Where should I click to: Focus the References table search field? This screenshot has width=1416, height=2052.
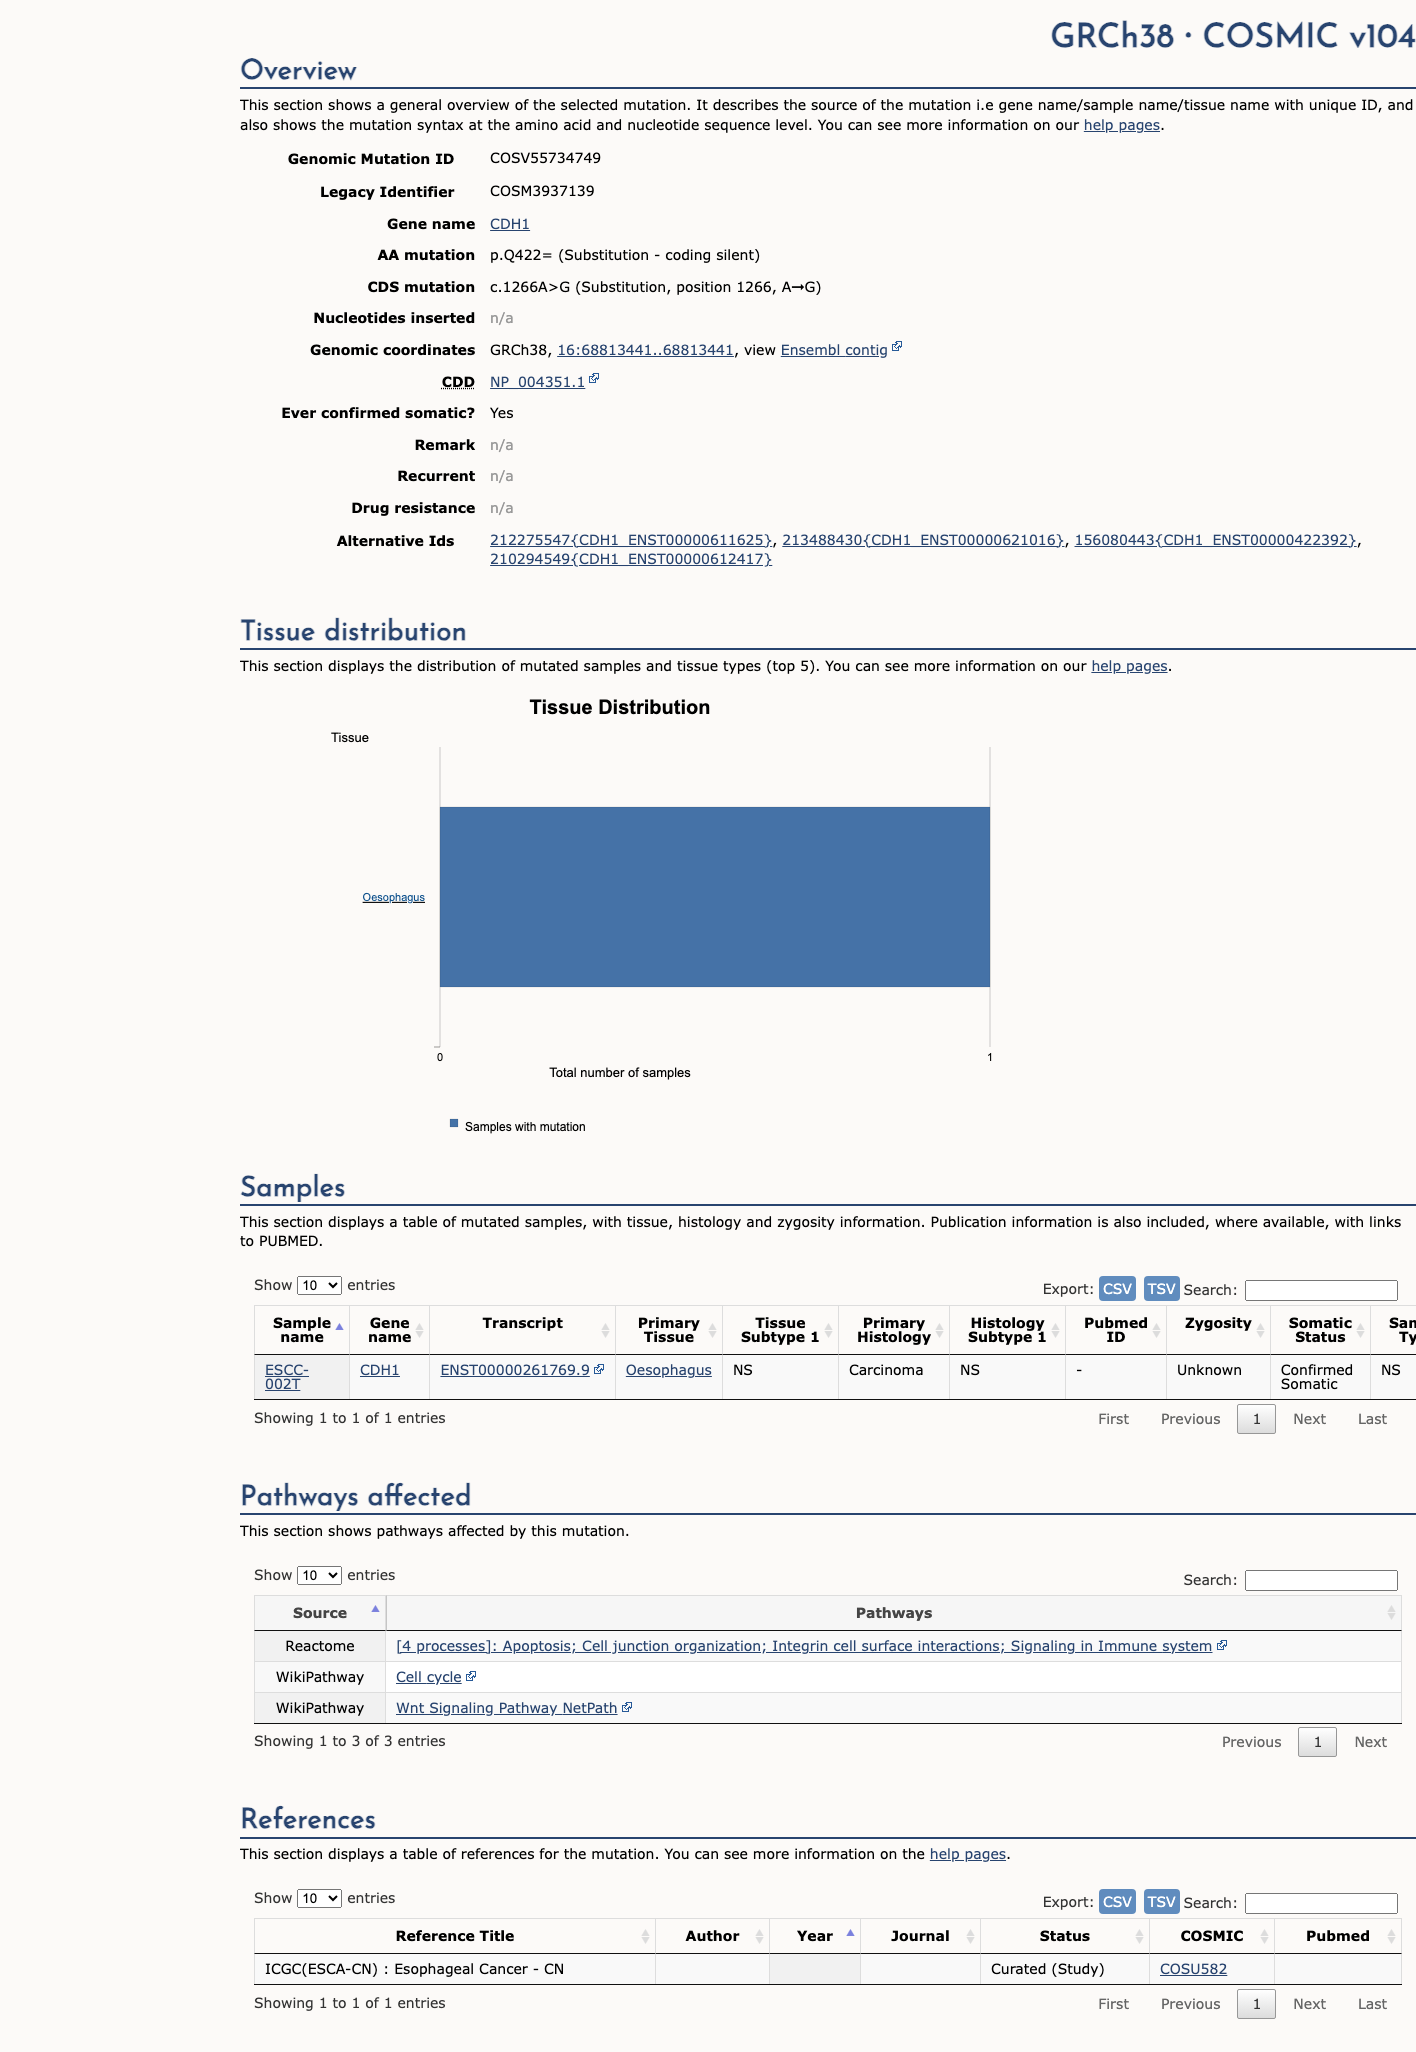(x=1321, y=1903)
